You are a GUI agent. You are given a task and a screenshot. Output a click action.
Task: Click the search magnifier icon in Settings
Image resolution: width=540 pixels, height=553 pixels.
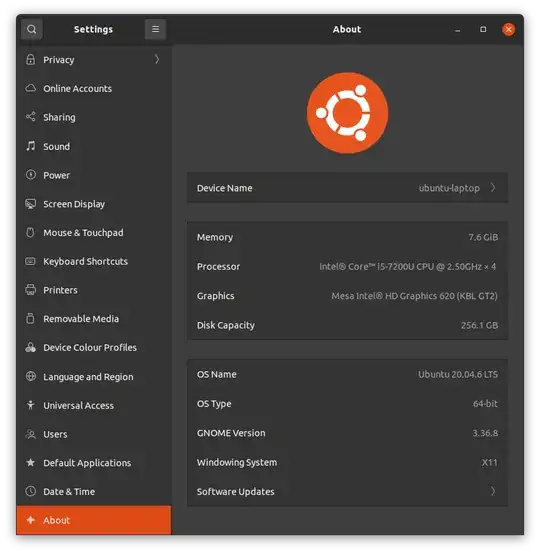click(32, 29)
